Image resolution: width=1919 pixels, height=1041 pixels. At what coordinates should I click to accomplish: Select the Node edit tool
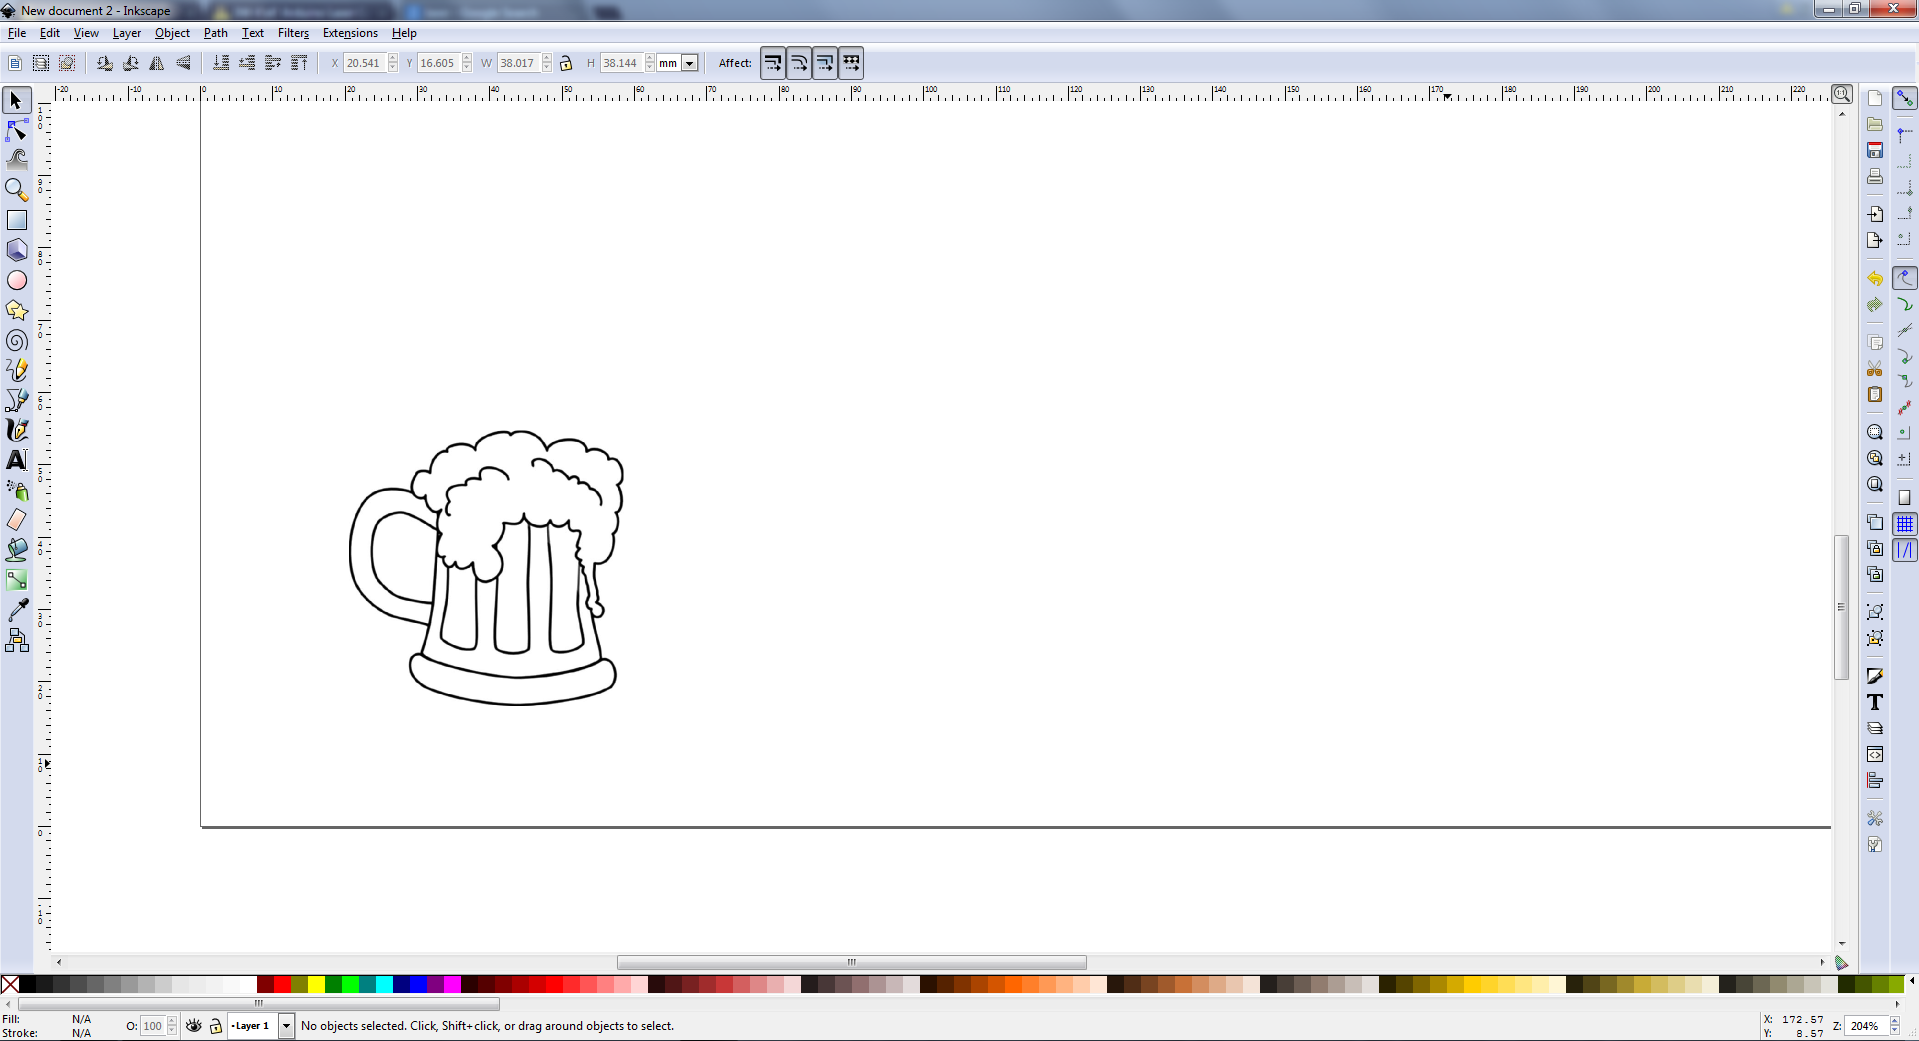tap(16, 130)
